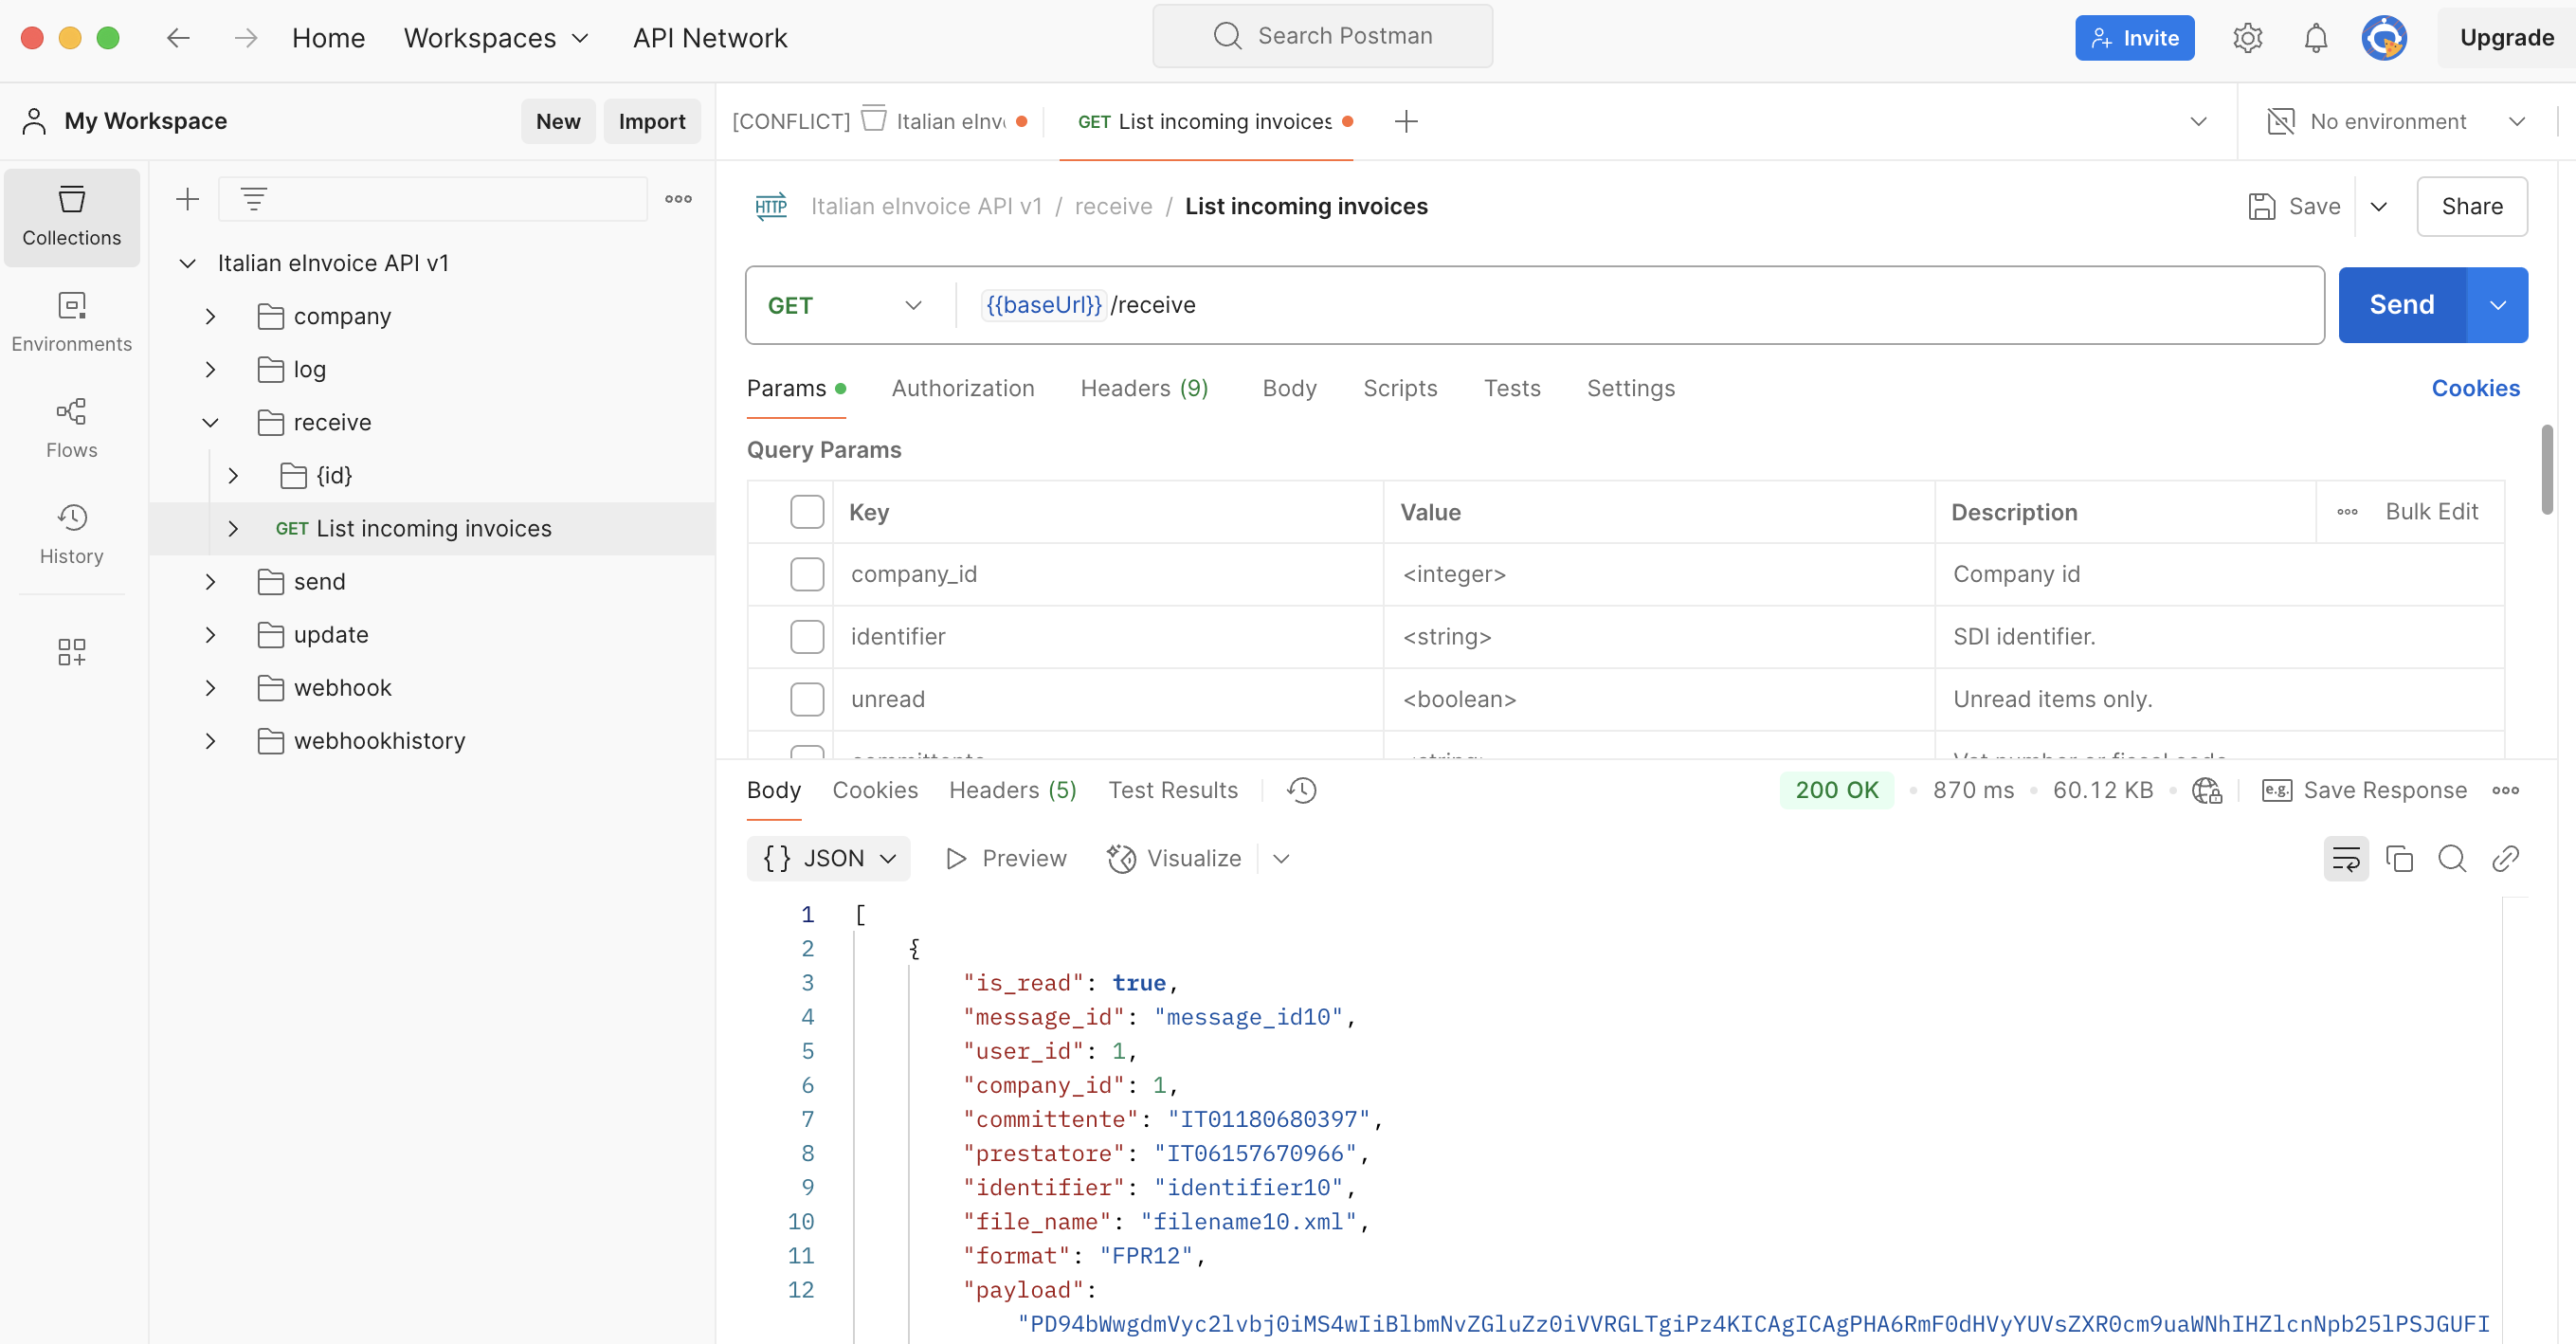2576x1344 pixels.
Task: Click the response link icon
Action: click(x=2505, y=858)
